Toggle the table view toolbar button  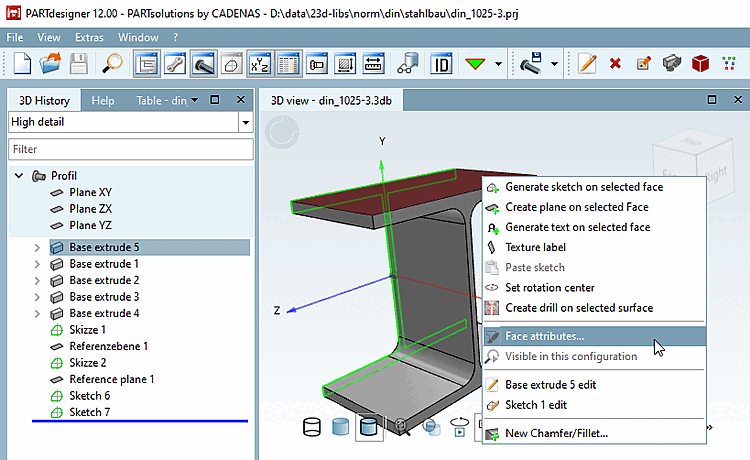289,63
